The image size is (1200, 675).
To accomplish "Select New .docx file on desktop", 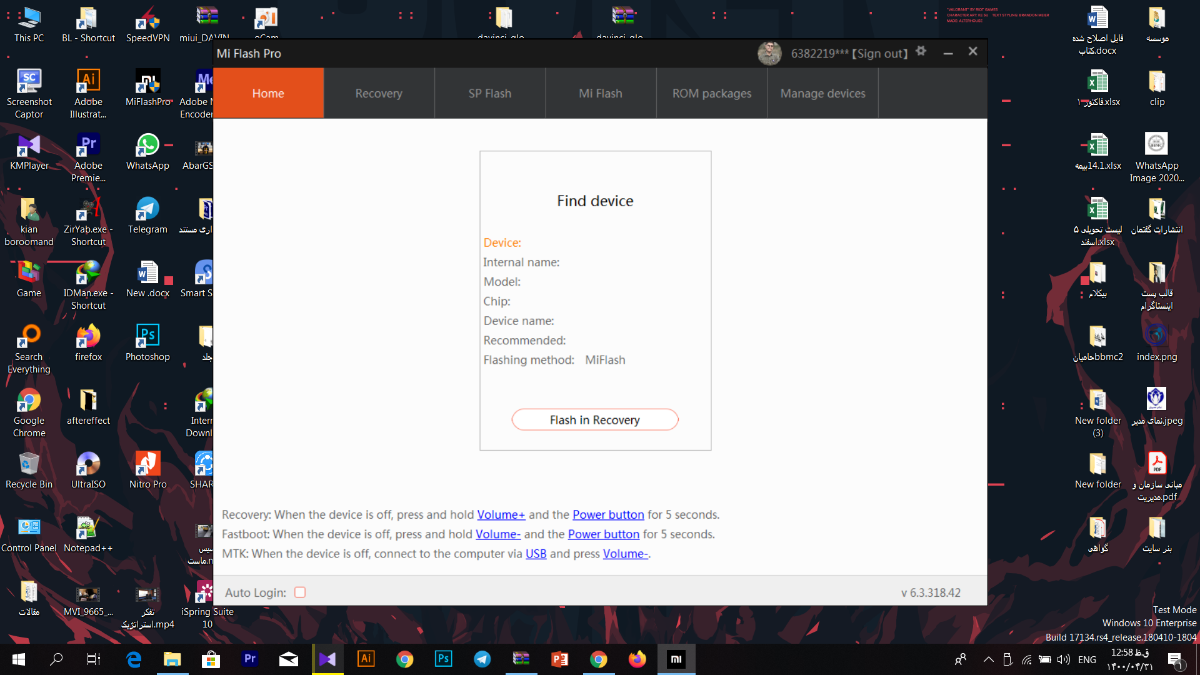I will 148,279.
